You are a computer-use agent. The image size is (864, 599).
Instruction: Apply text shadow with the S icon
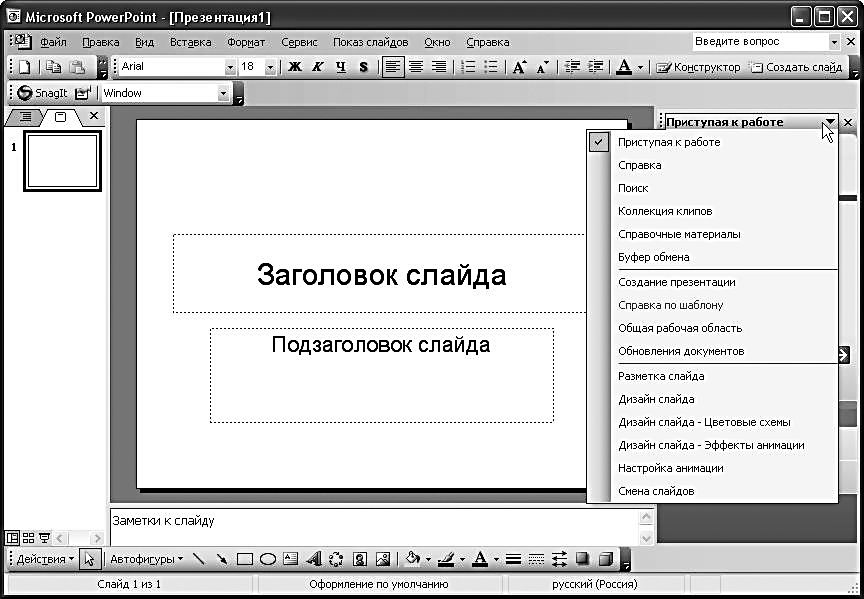[x=363, y=68]
